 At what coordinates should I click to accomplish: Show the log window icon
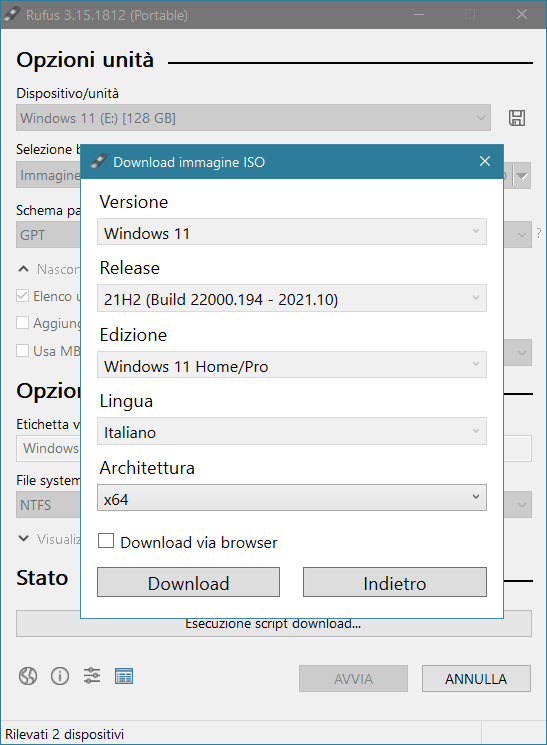point(124,676)
